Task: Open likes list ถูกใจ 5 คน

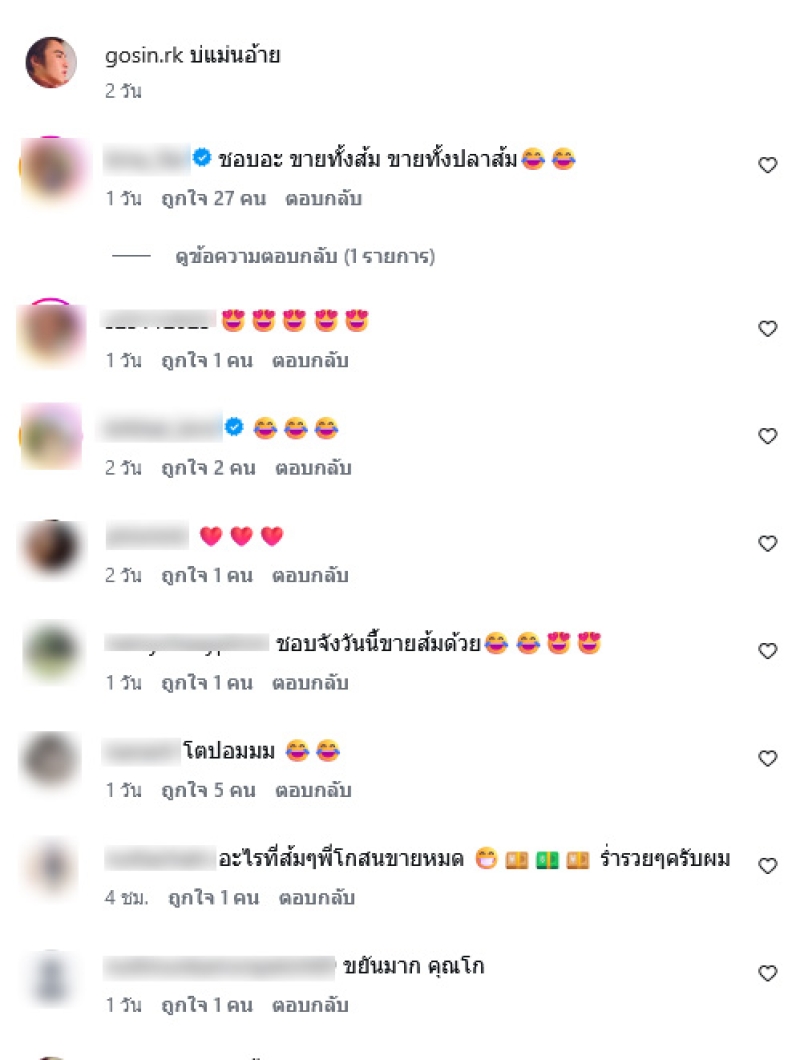Action: [208, 790]
